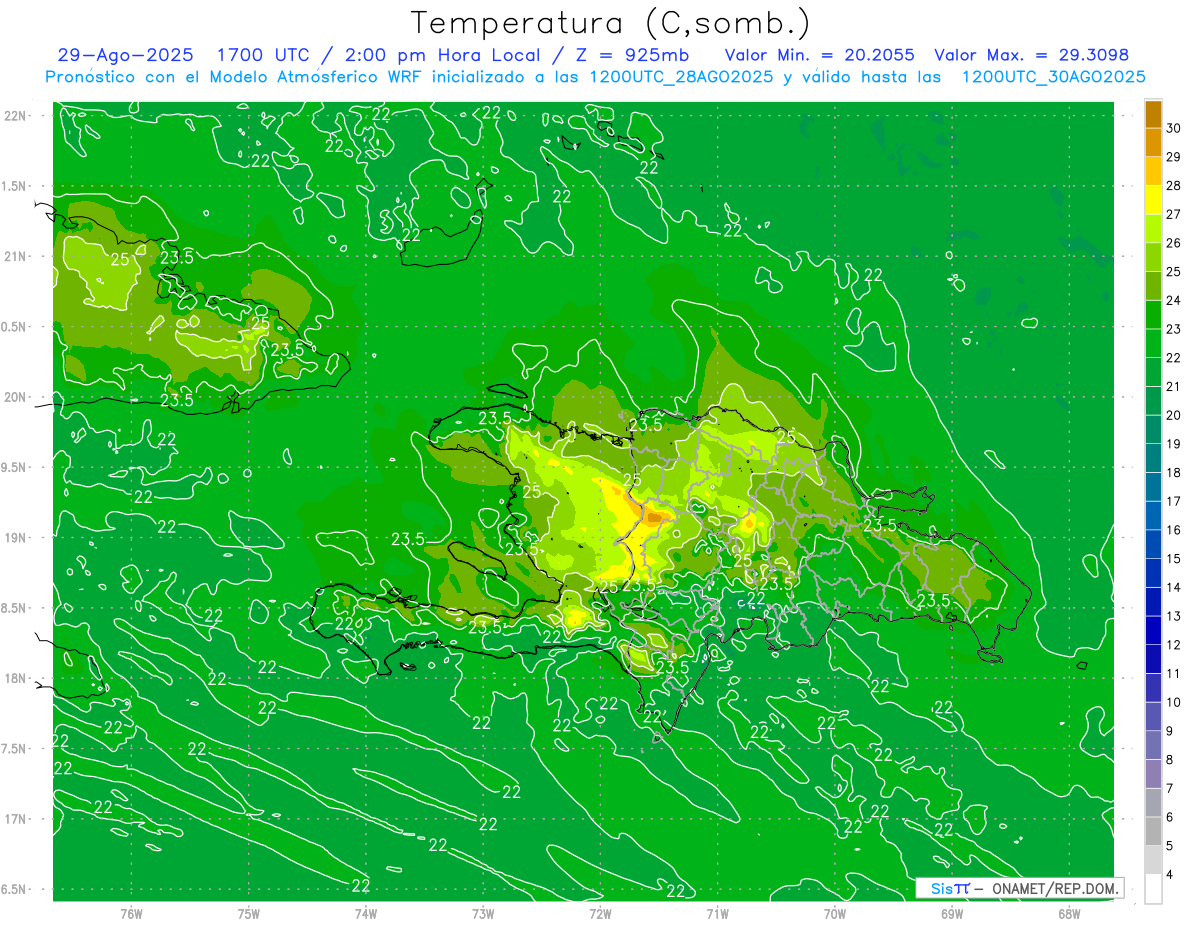The image size is (1200, 927).
Task: Click the "72W" longitude axis label
Action: [600, 914]
